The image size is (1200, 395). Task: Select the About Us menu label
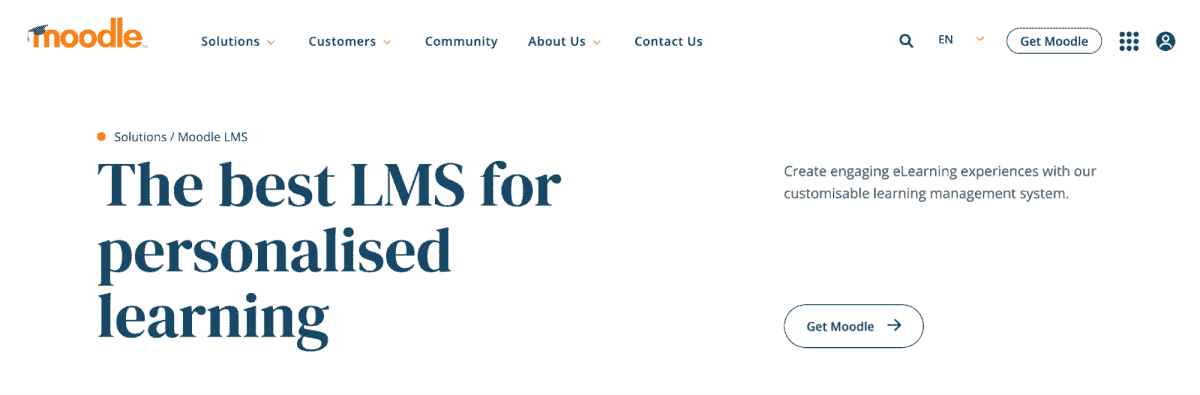click(557, 41)
